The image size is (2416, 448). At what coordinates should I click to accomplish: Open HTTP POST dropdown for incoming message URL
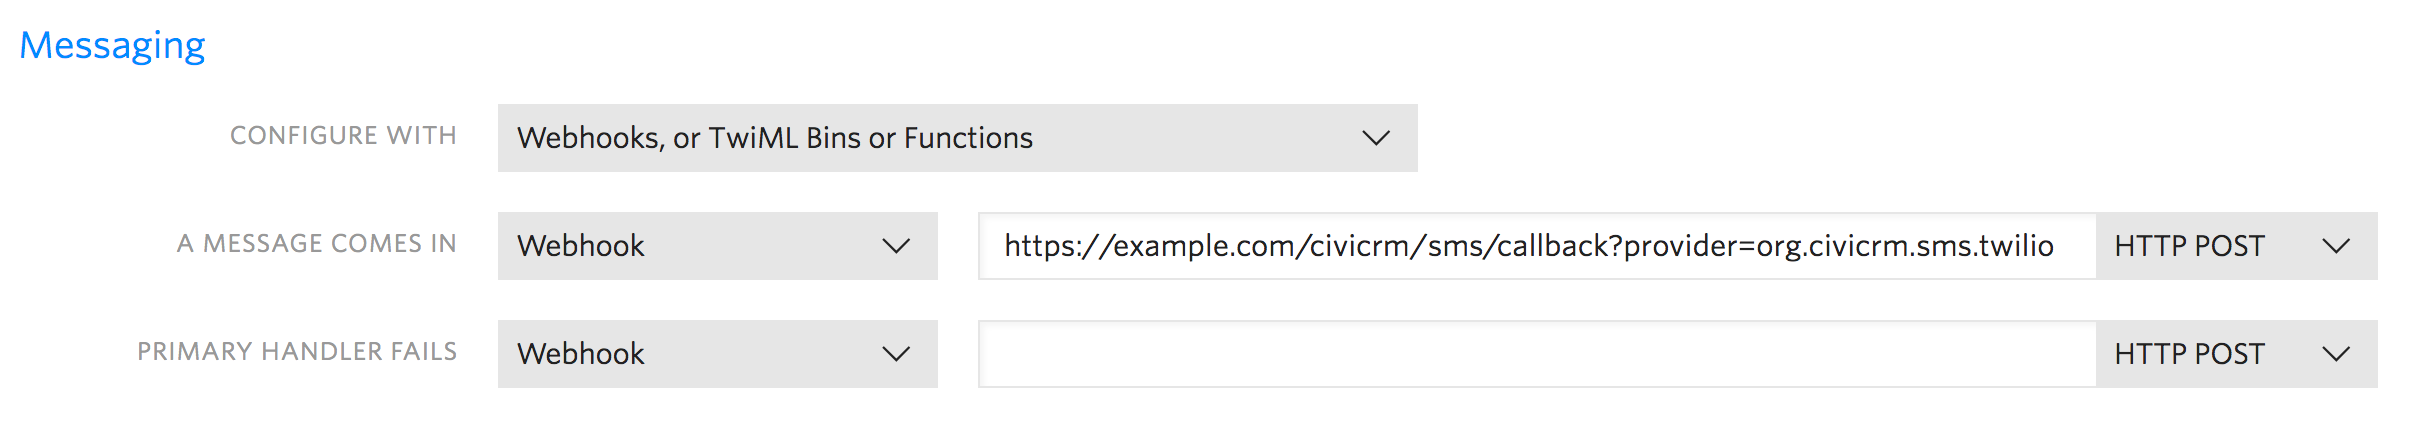click(2236, 246)
